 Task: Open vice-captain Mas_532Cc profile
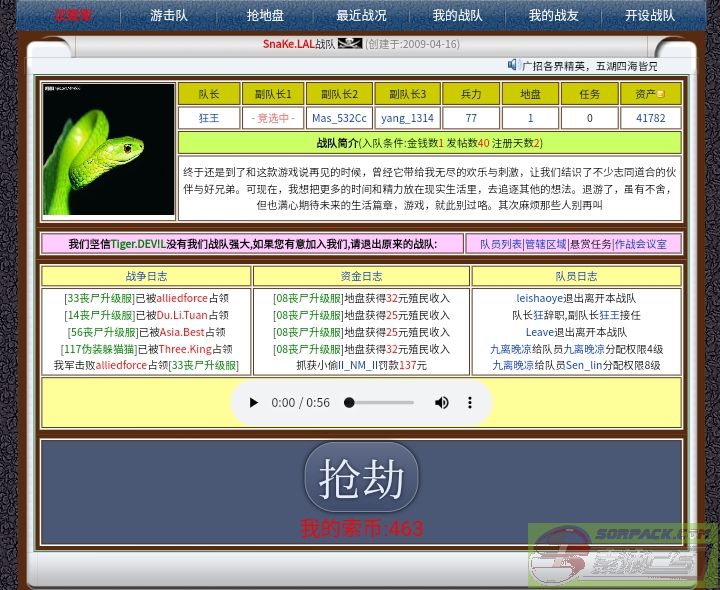[339, 118]
